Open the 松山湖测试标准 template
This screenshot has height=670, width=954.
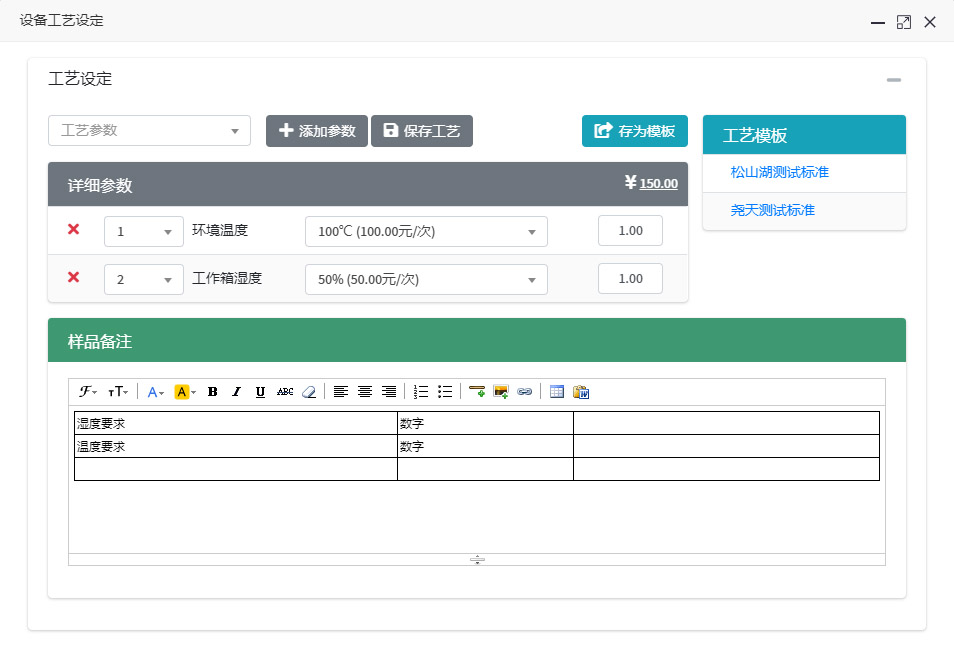tap(779, 172)
